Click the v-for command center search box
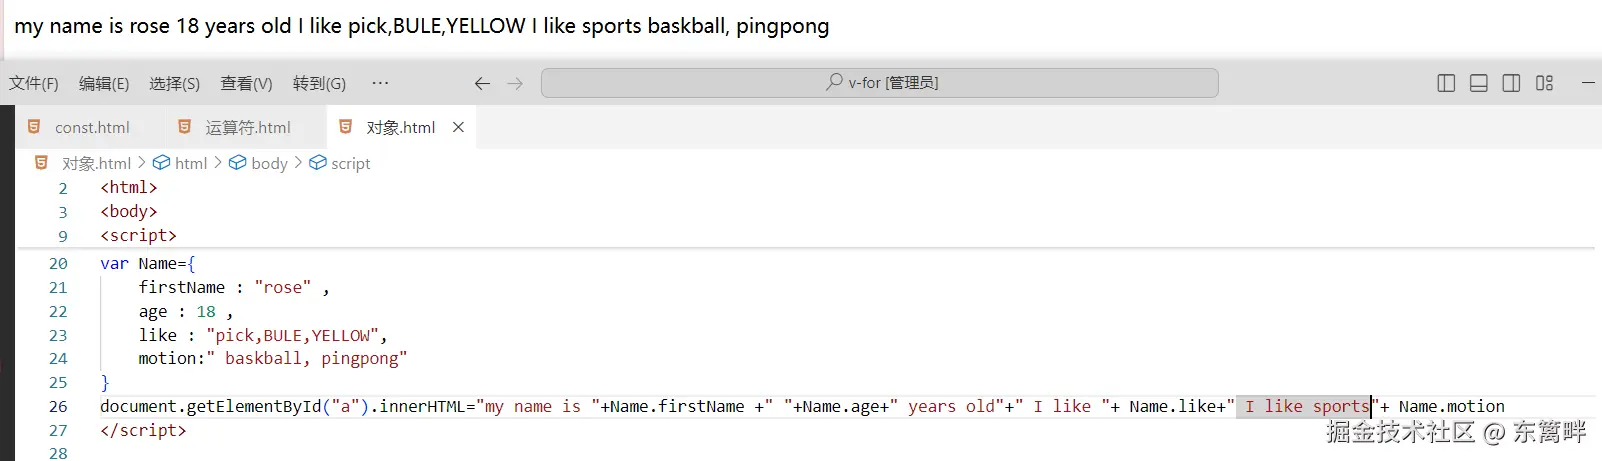Viewport: 1602px width, 461px height. pyautogui.click(x=880, y=83)
